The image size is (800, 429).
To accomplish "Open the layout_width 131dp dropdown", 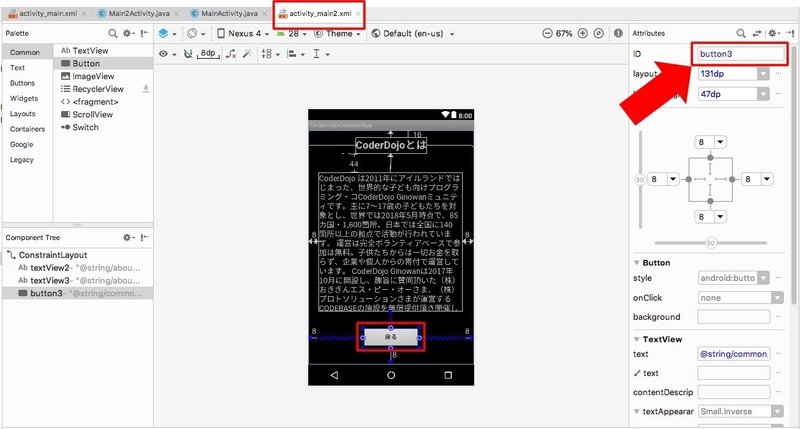I will [763, 74].
